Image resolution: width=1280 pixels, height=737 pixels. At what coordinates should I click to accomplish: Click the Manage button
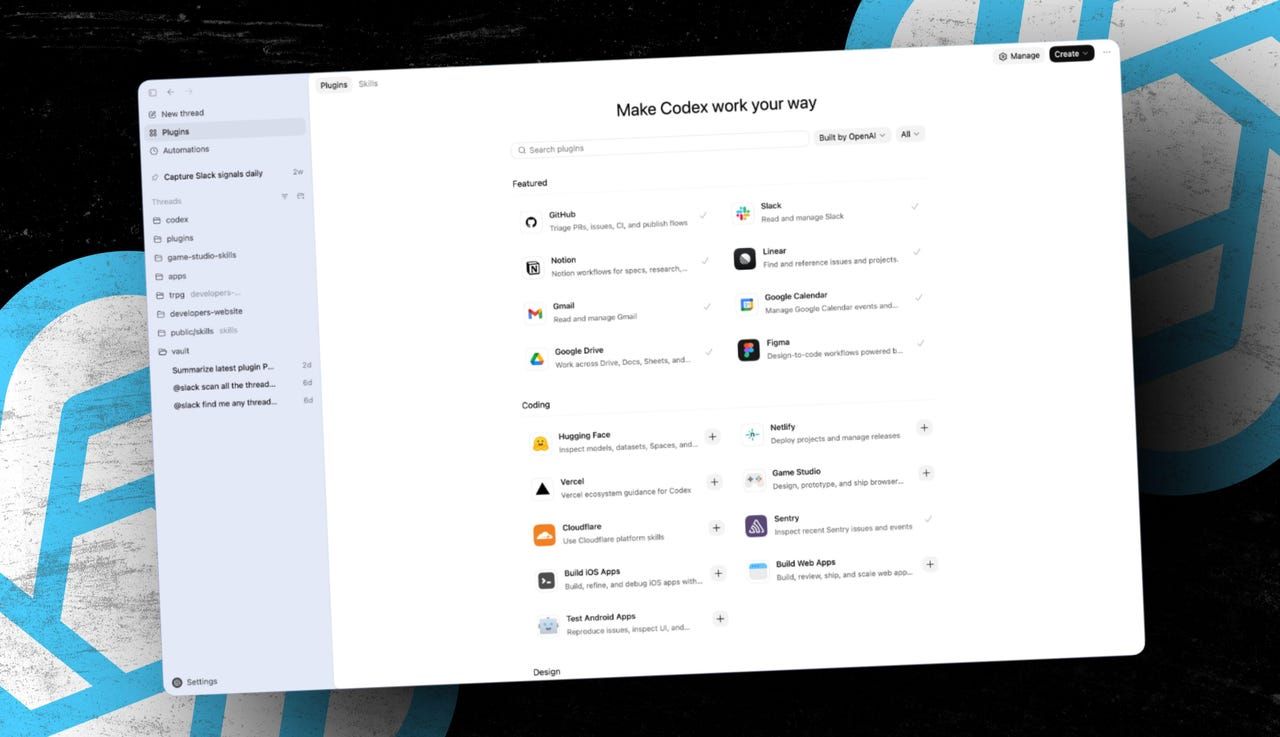(1019, 55)
